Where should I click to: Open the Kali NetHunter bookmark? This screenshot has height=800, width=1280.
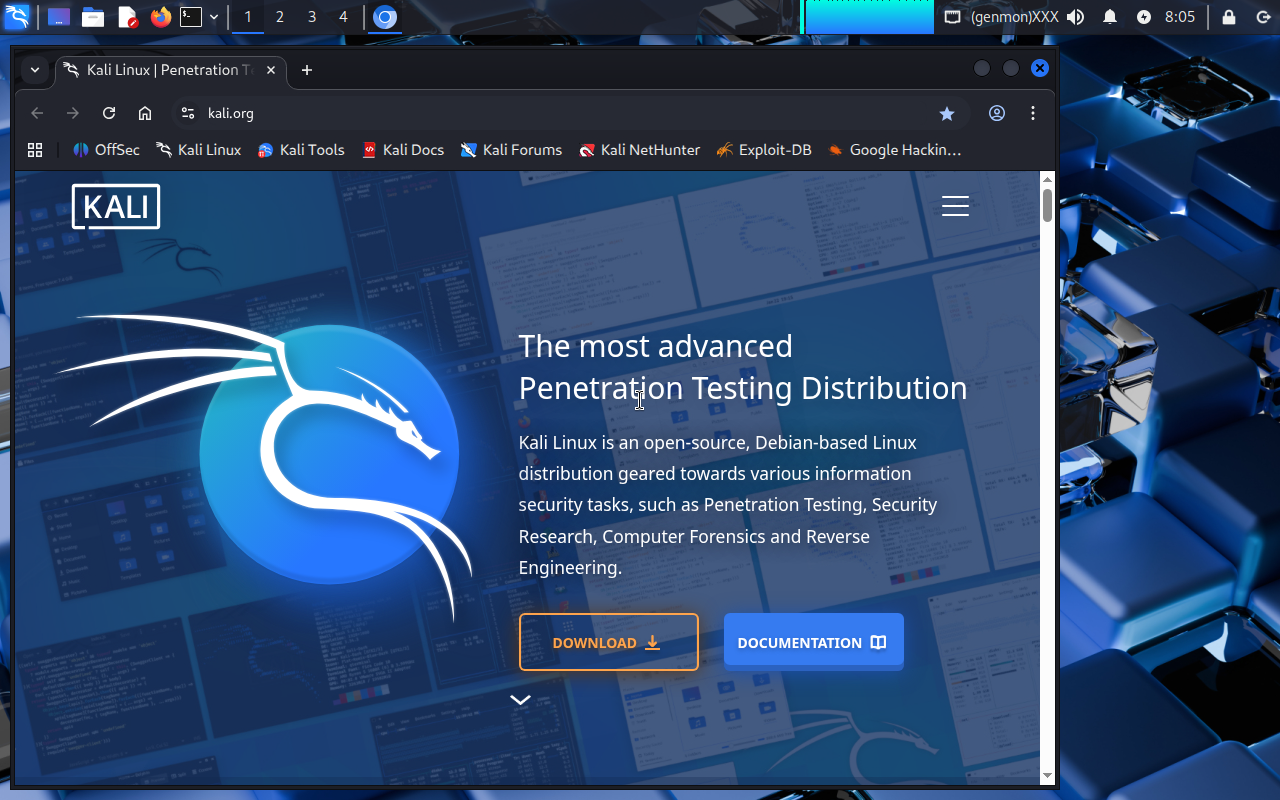pyautogui.click(x=639, y=150)
